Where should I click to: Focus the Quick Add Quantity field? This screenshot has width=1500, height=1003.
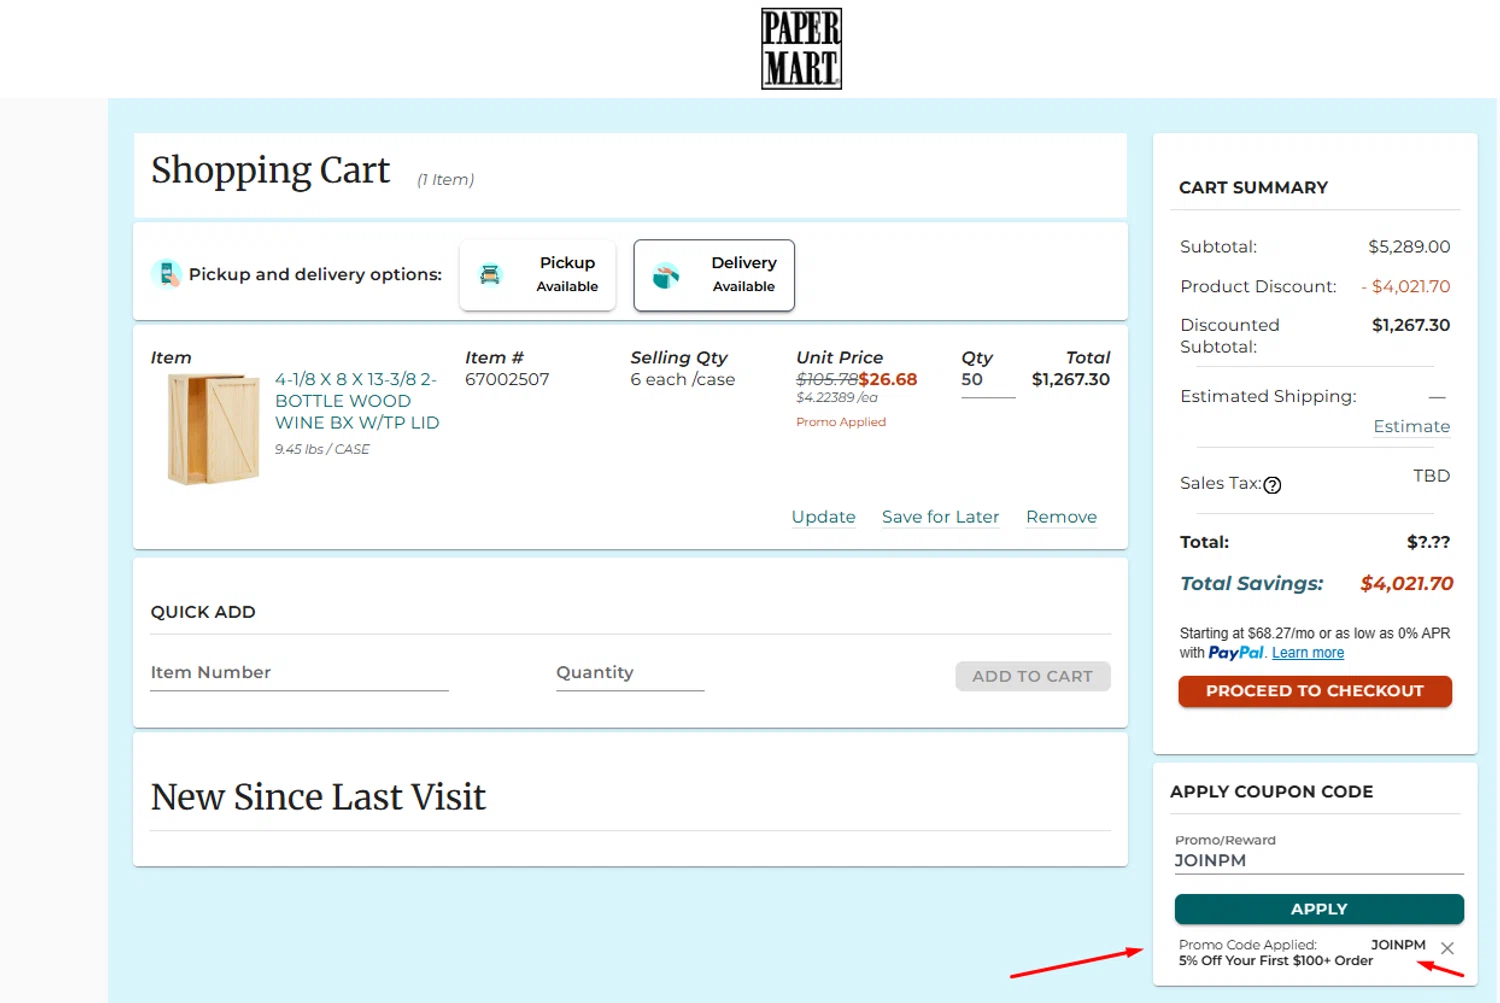point(630,673)
